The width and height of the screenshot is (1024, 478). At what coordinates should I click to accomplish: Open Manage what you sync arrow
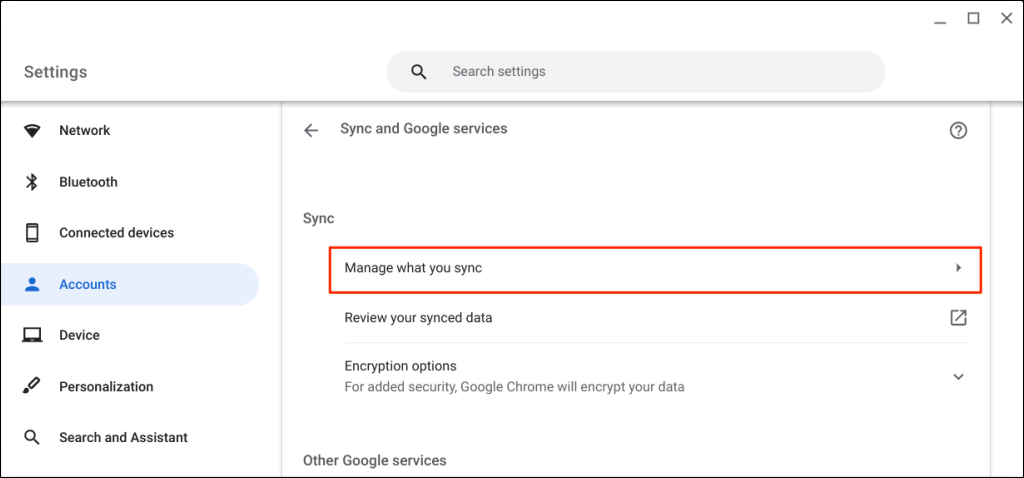[x=958, y=268]
